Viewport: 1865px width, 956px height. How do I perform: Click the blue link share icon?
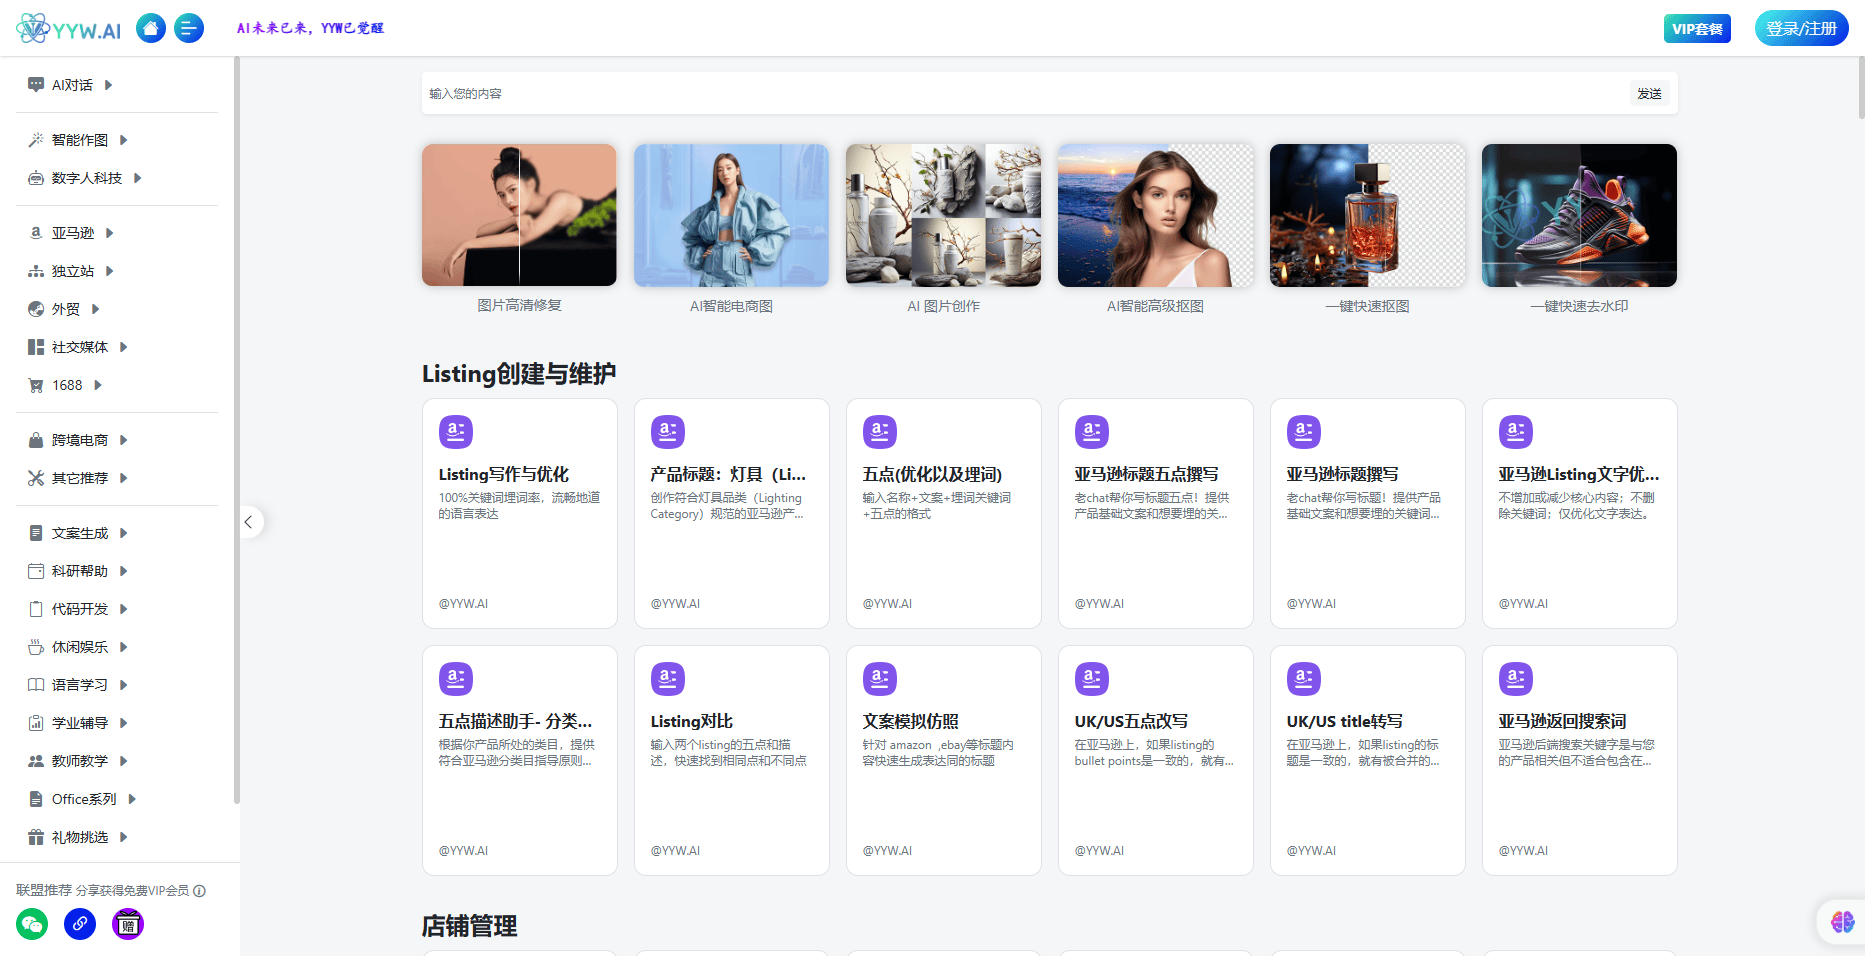click(x=80, y=924)
